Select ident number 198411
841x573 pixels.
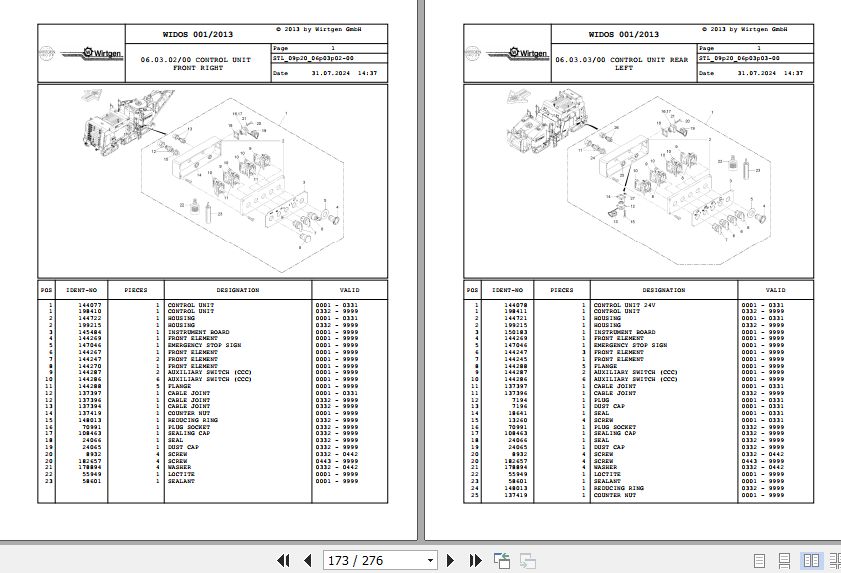(x=515, y=311)
